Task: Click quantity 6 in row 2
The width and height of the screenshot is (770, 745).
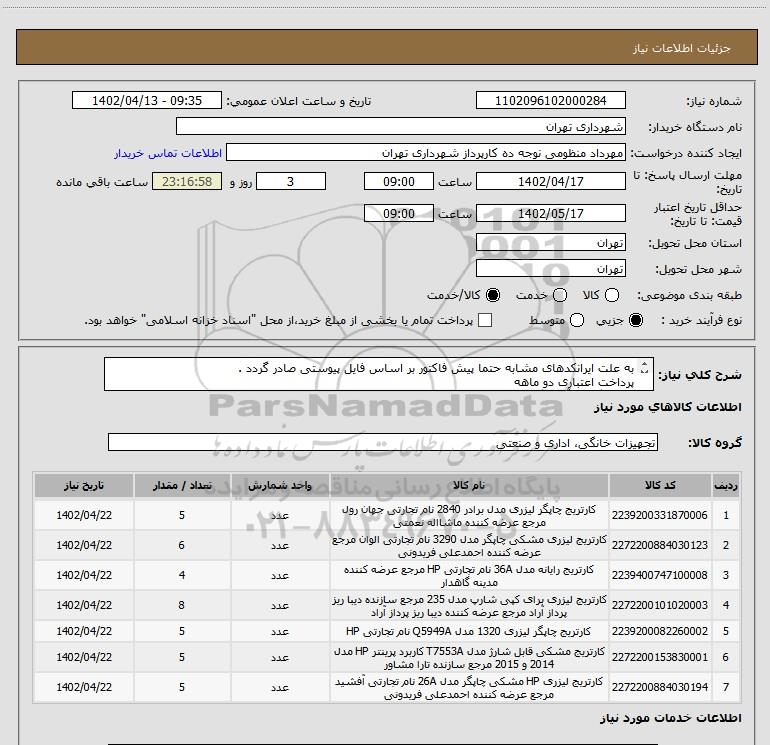Action: tap(182, 545)
